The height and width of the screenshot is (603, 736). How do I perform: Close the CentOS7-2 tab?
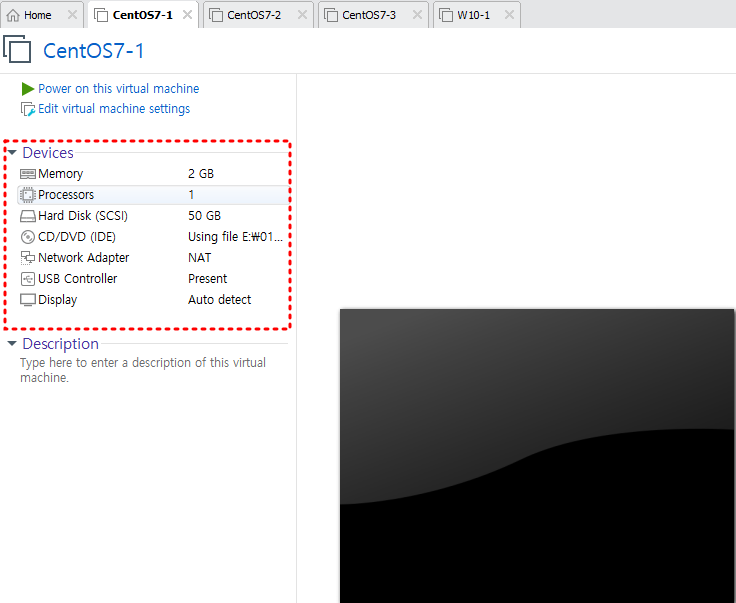point(302,15)
